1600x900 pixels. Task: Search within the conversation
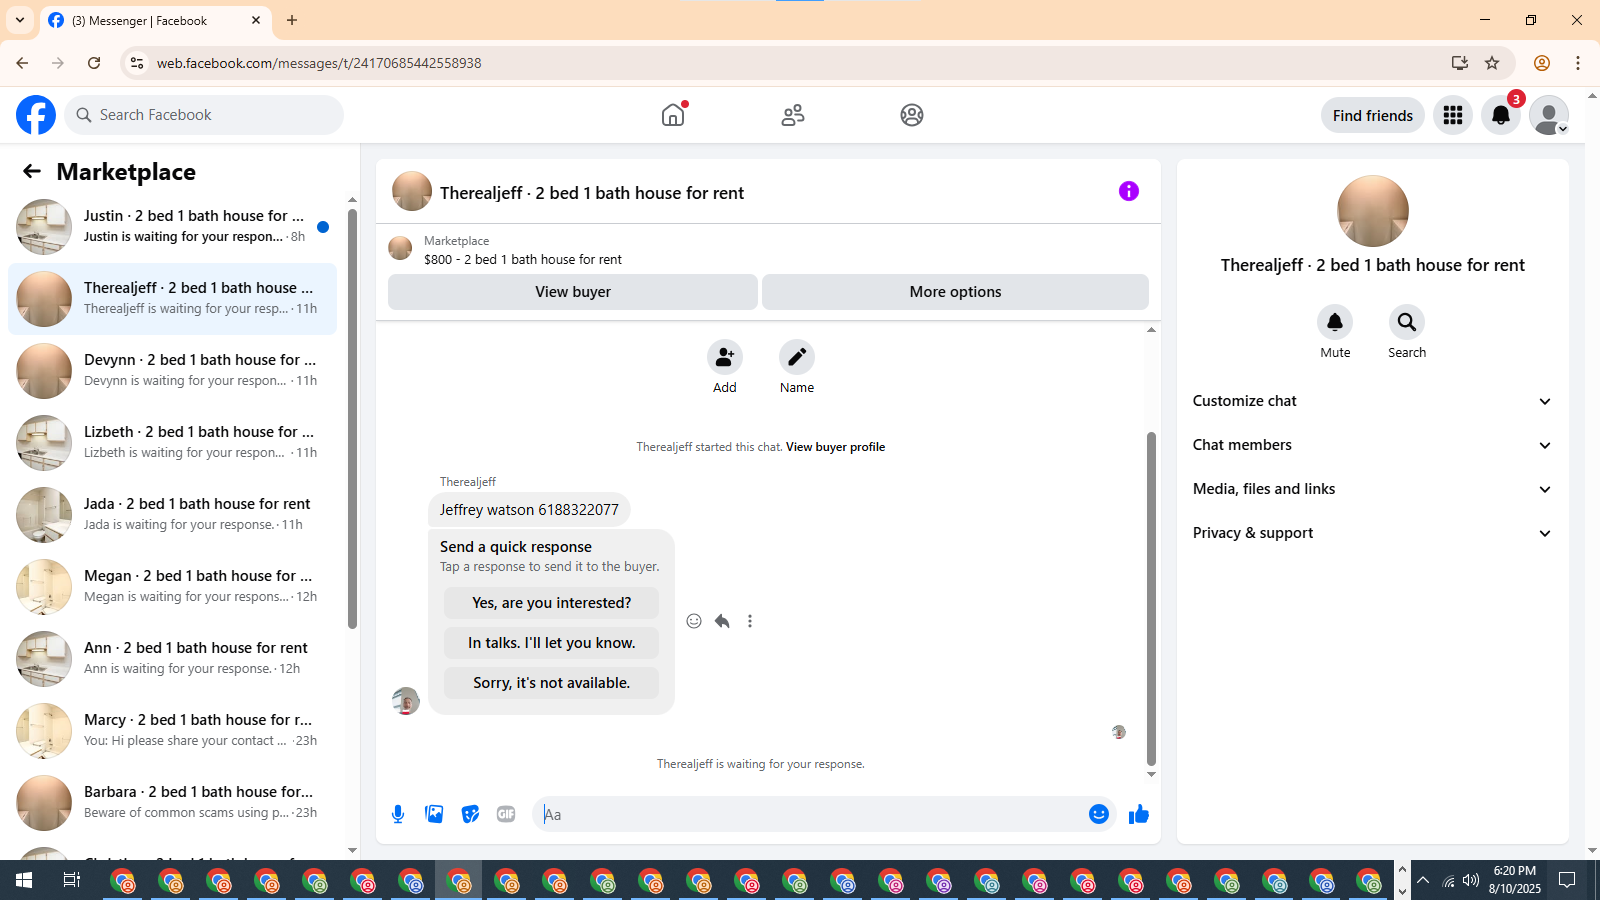[1407, 322]
